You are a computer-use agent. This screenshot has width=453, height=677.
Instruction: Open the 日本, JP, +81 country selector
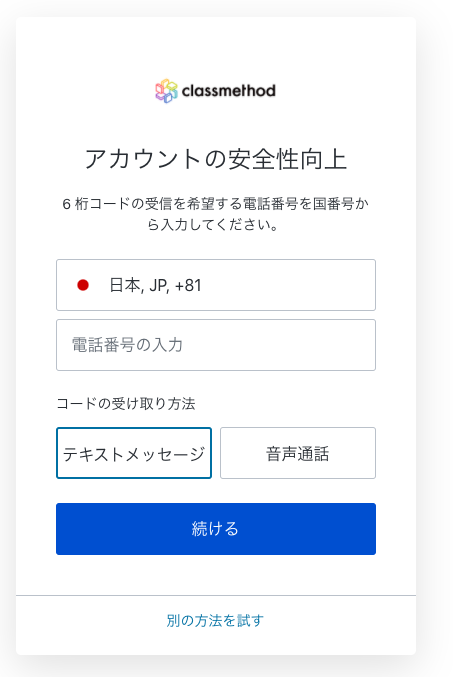point(216,285)
